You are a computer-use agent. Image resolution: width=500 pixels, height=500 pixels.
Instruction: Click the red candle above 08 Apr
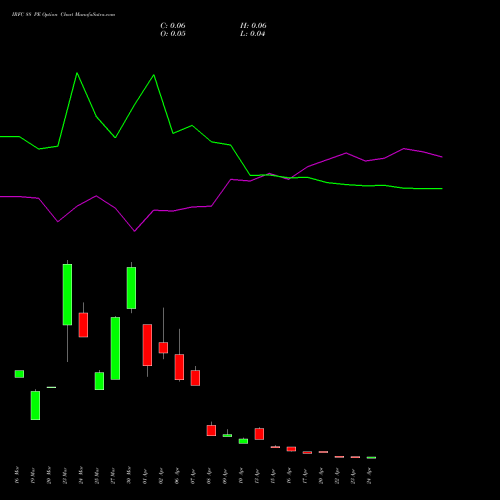click(211, 430)
